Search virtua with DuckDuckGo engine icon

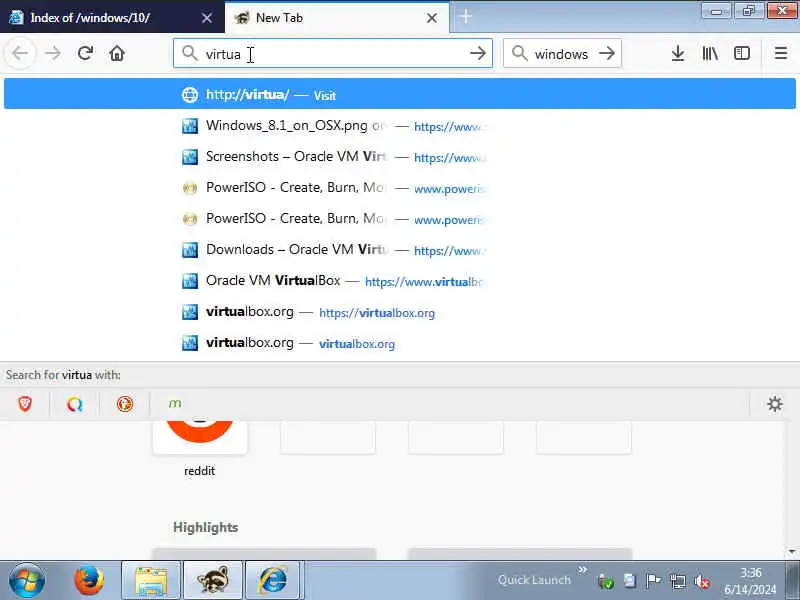click(x=124, y=404)
